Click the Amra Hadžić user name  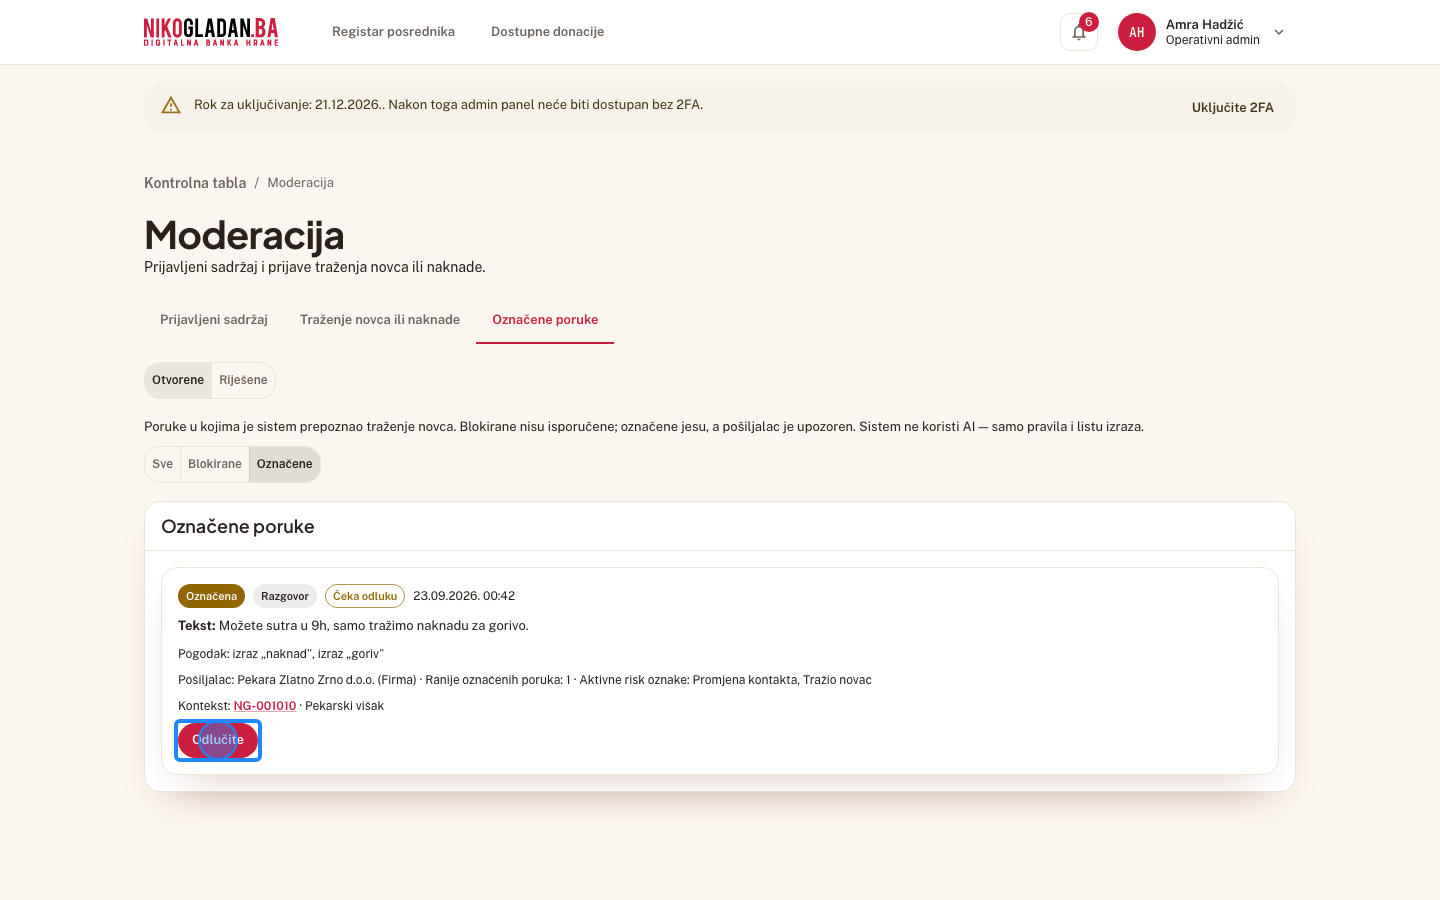point(1204,24)
